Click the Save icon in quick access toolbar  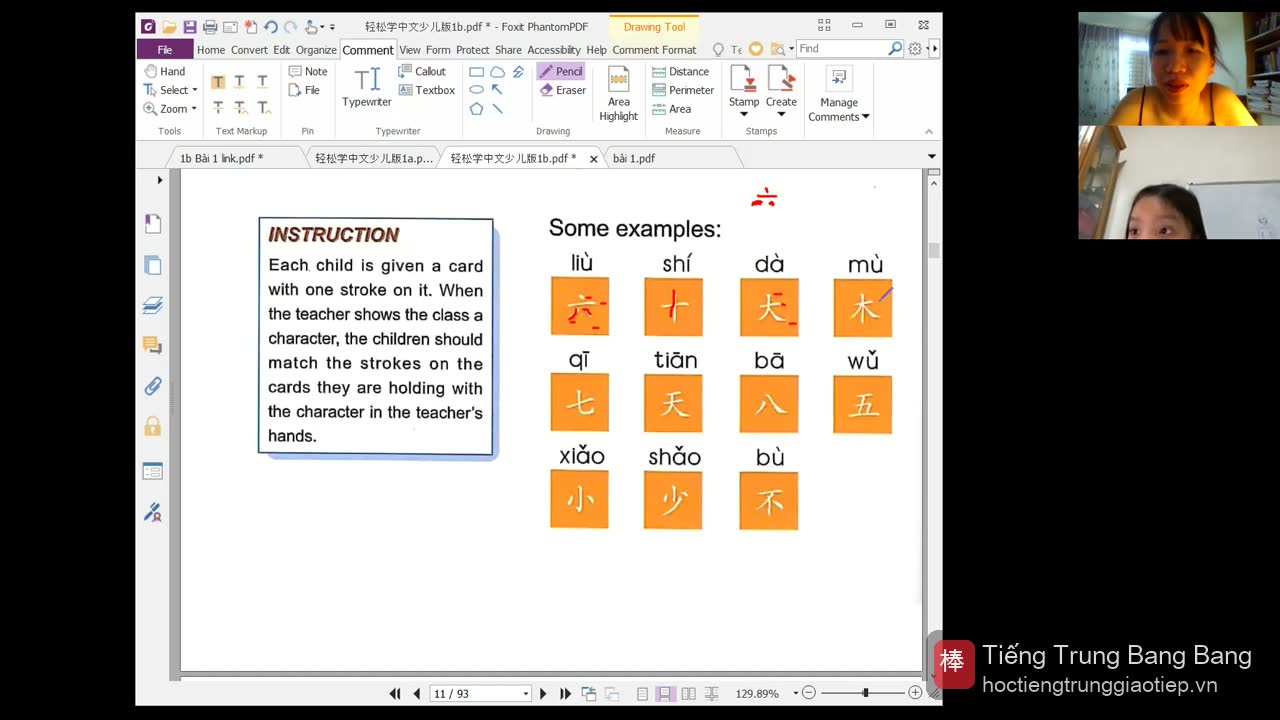190,26
